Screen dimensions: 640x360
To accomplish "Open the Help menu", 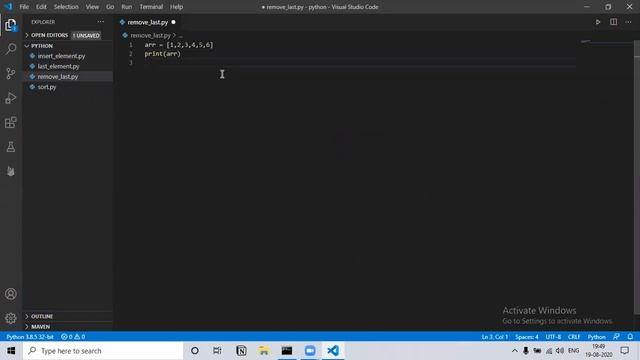I will [x=176, y=7].
